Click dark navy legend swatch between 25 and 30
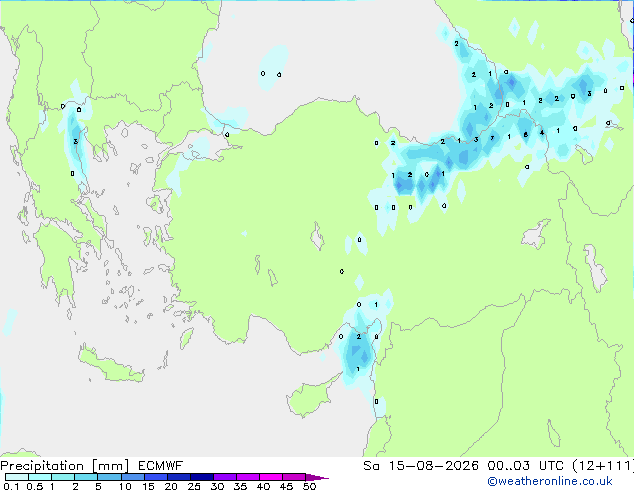 201,477
